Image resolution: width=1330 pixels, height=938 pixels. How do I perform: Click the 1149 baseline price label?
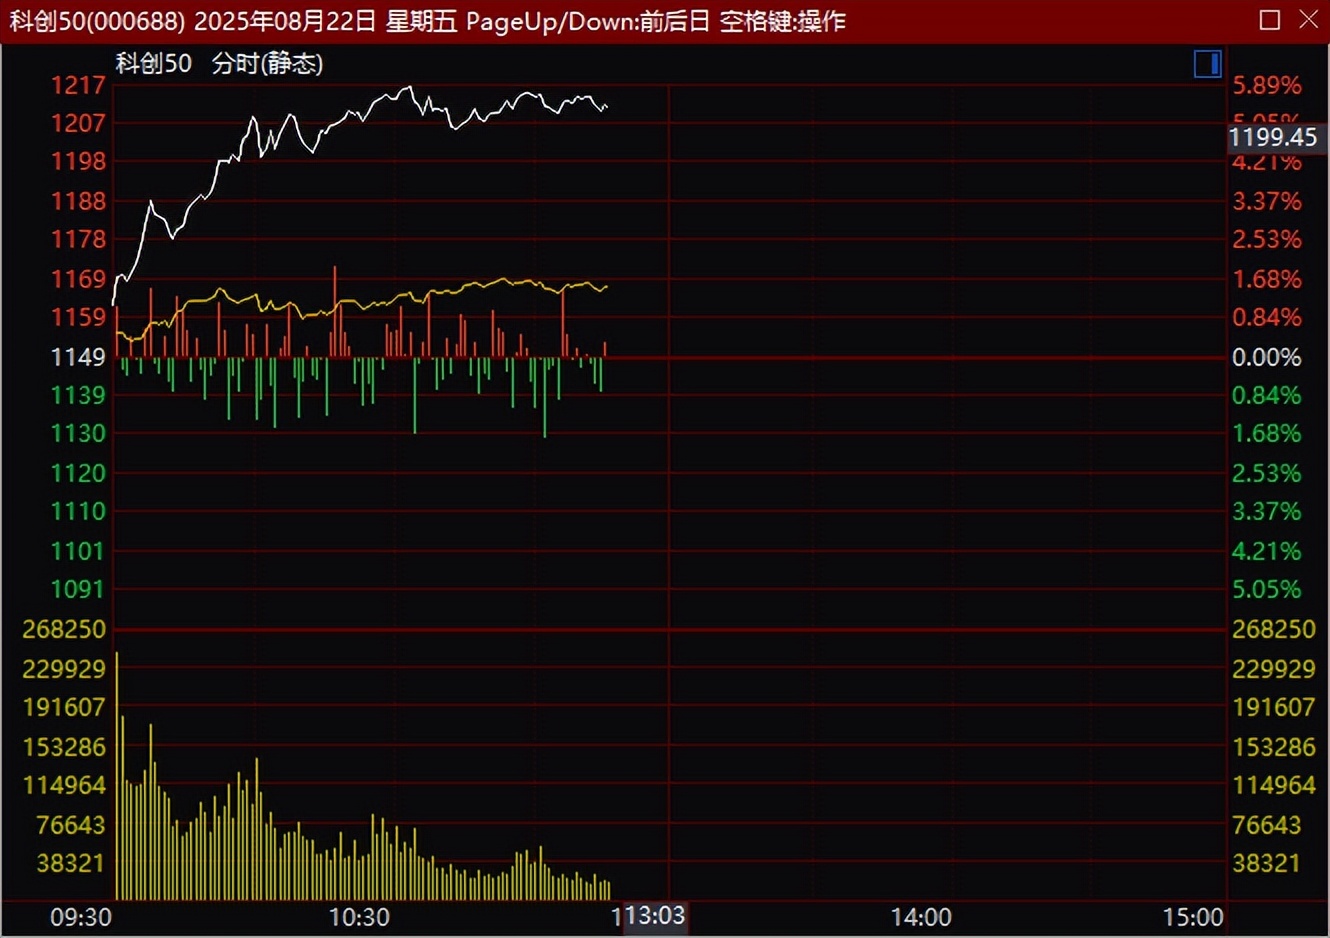pos(78,357)
